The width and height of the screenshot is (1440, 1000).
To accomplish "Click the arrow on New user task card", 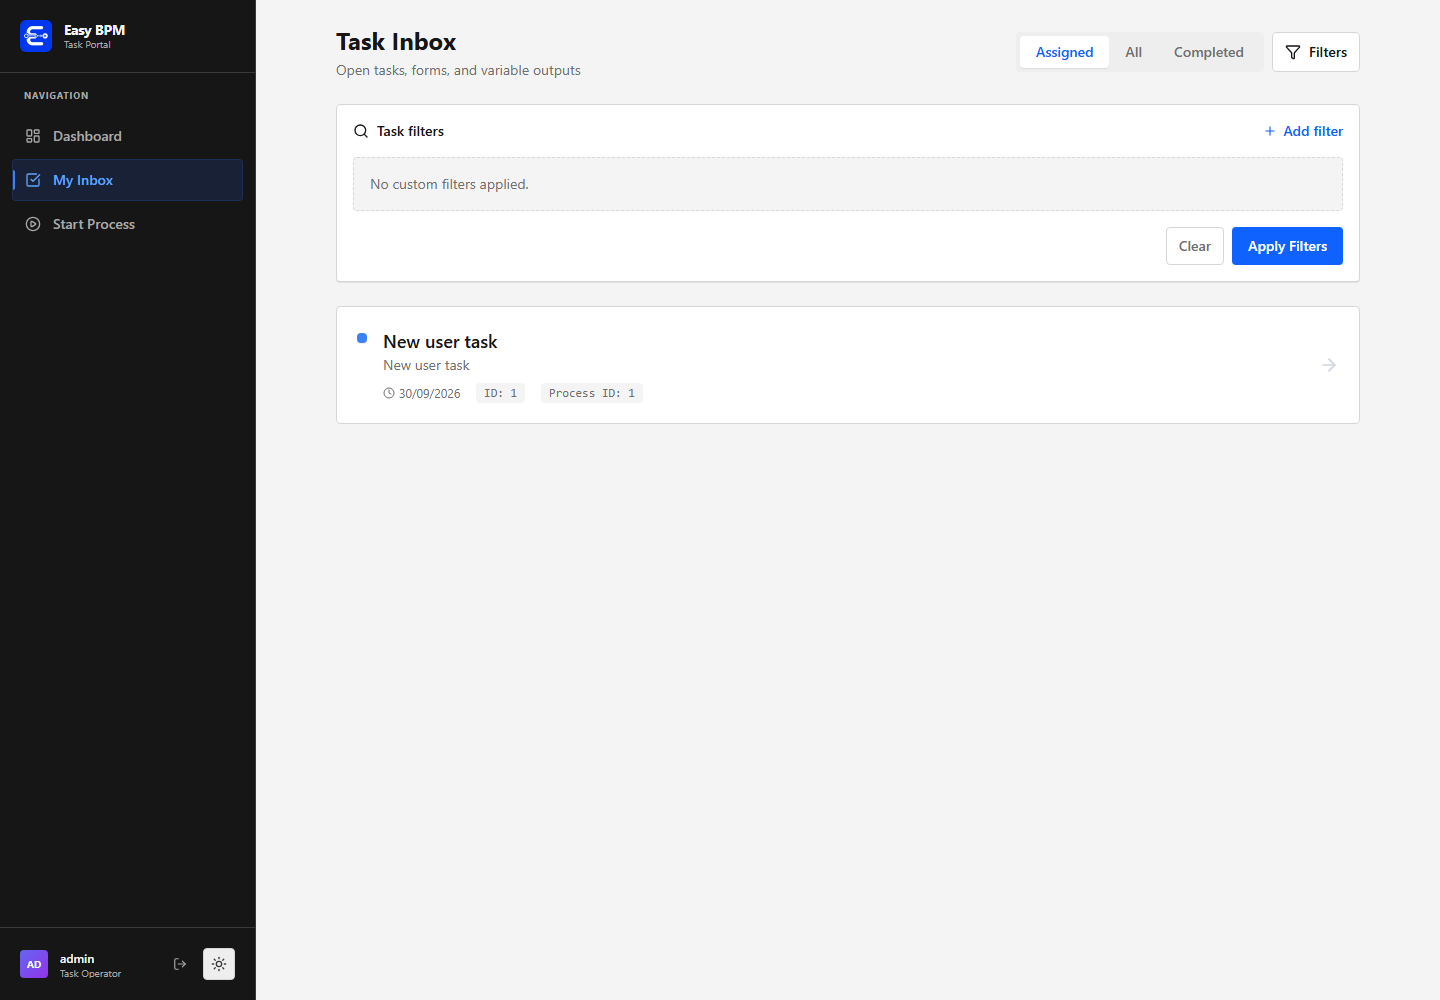I will tap(1329, 365).
